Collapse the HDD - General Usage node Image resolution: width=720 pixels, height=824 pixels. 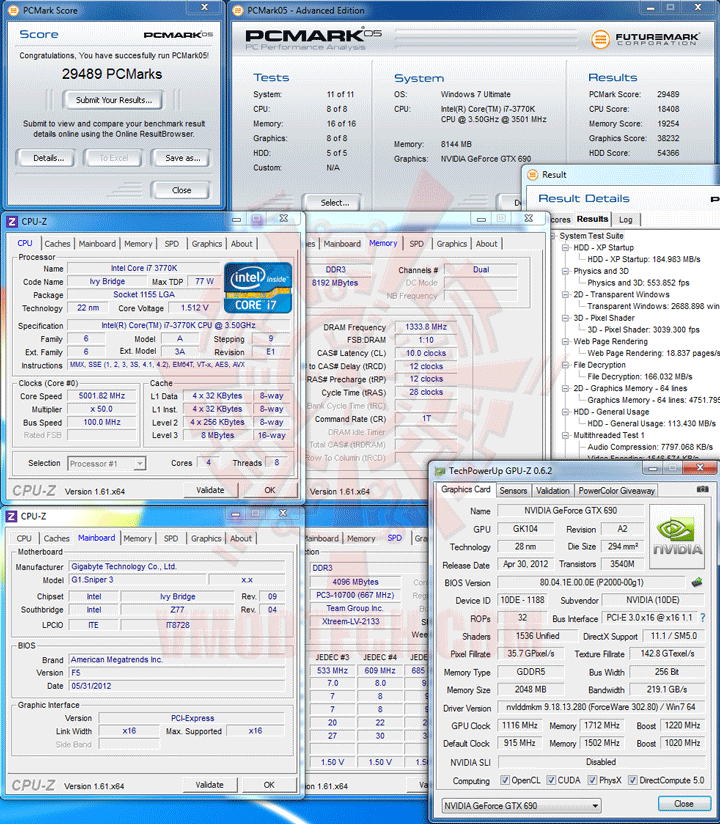pos(565,412)
